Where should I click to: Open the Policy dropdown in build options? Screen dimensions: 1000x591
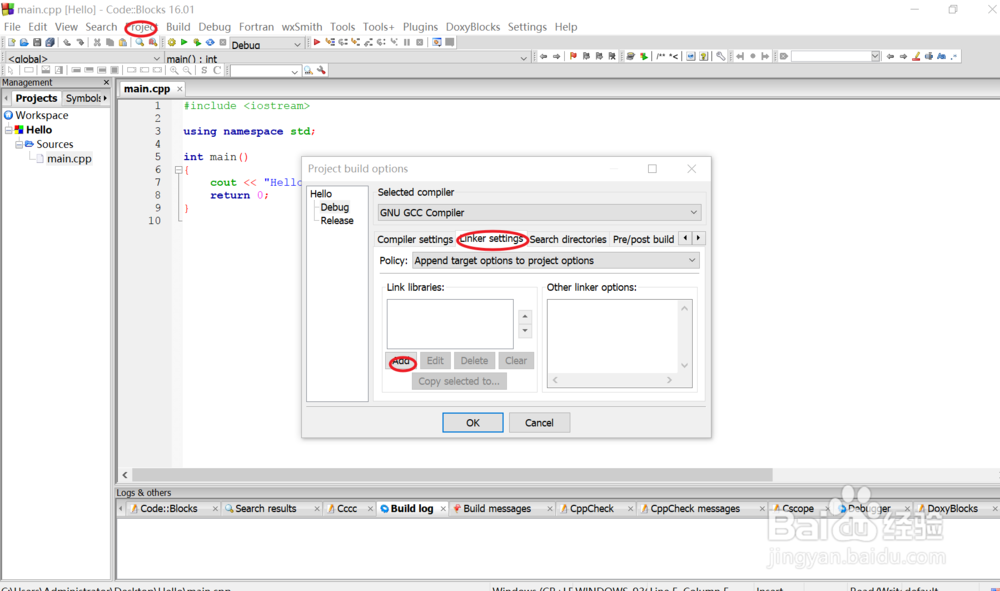click(x=555, y=260)
